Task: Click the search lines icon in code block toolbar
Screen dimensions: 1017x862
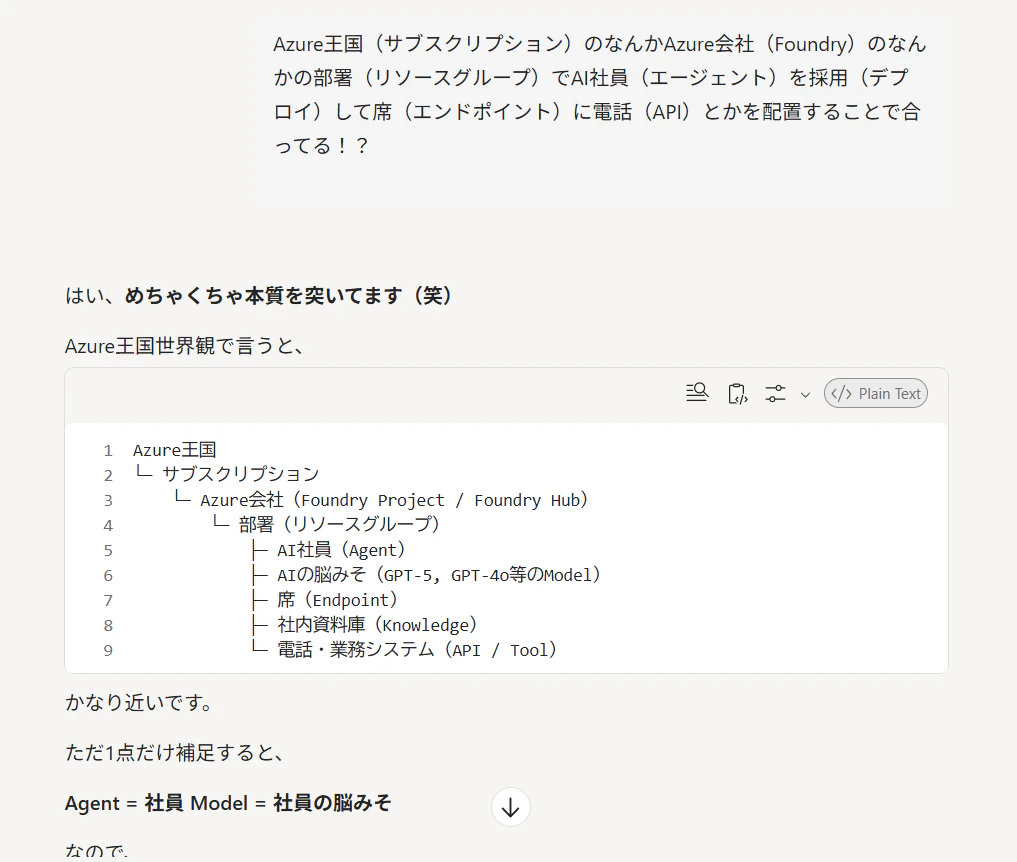Action: [x=697, y=393]
